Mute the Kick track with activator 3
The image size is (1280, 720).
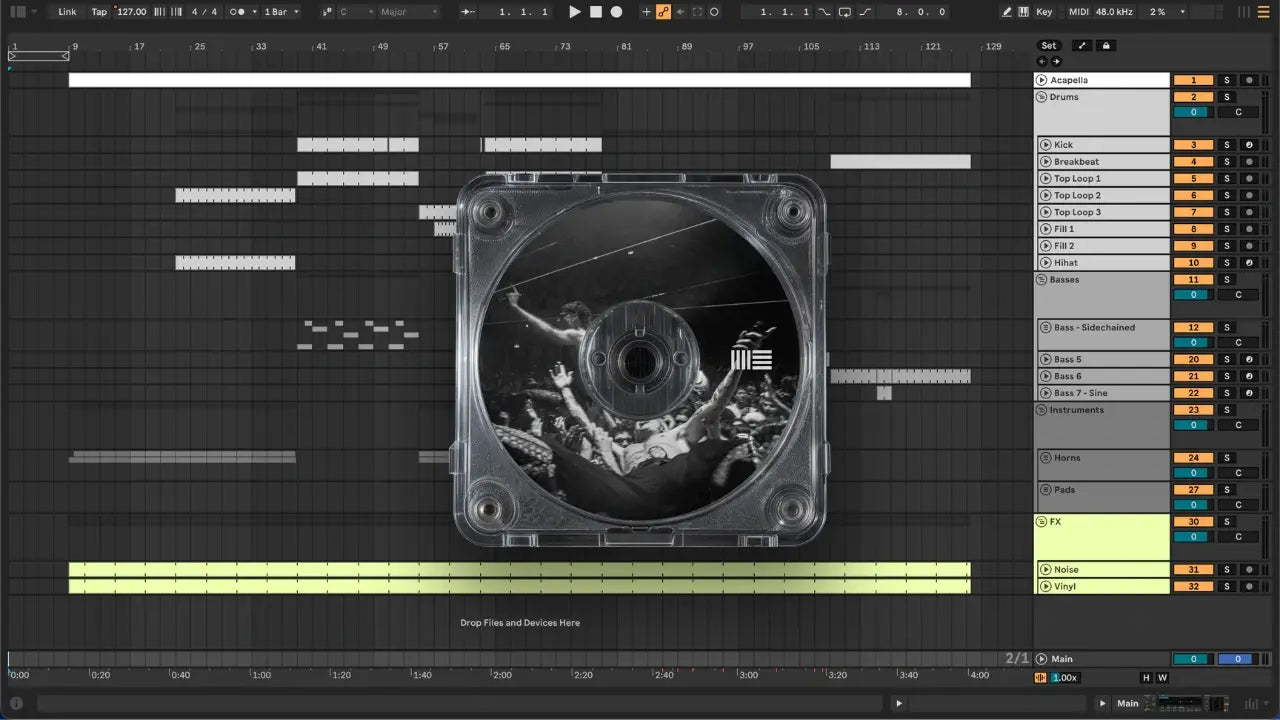tap(1193, 145)
